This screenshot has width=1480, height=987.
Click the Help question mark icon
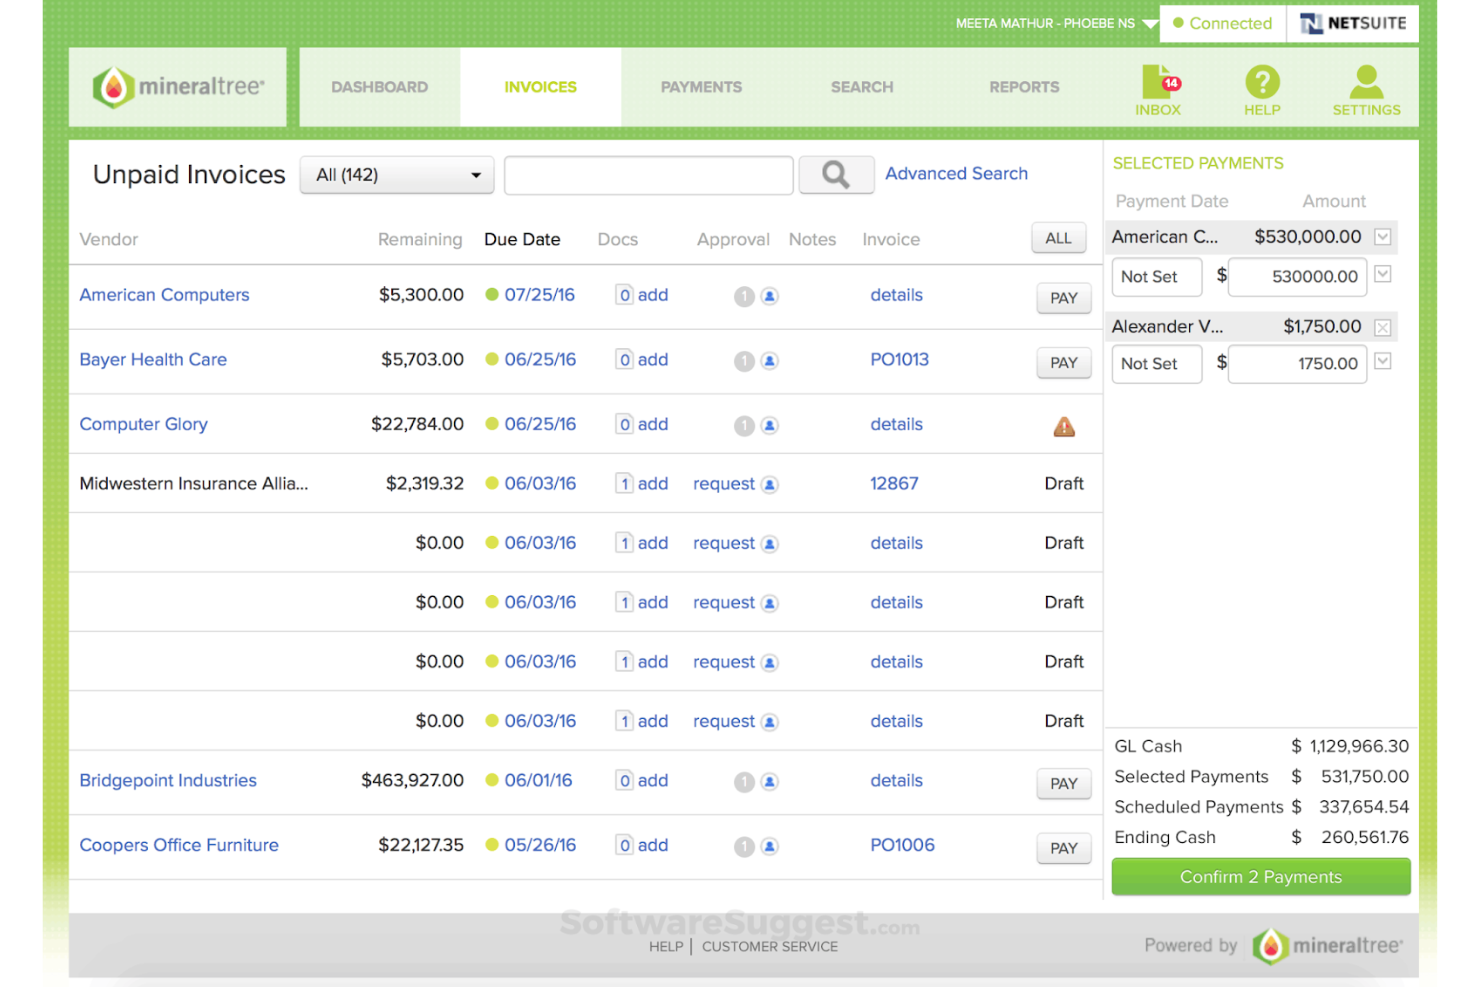pos(1262,85)
